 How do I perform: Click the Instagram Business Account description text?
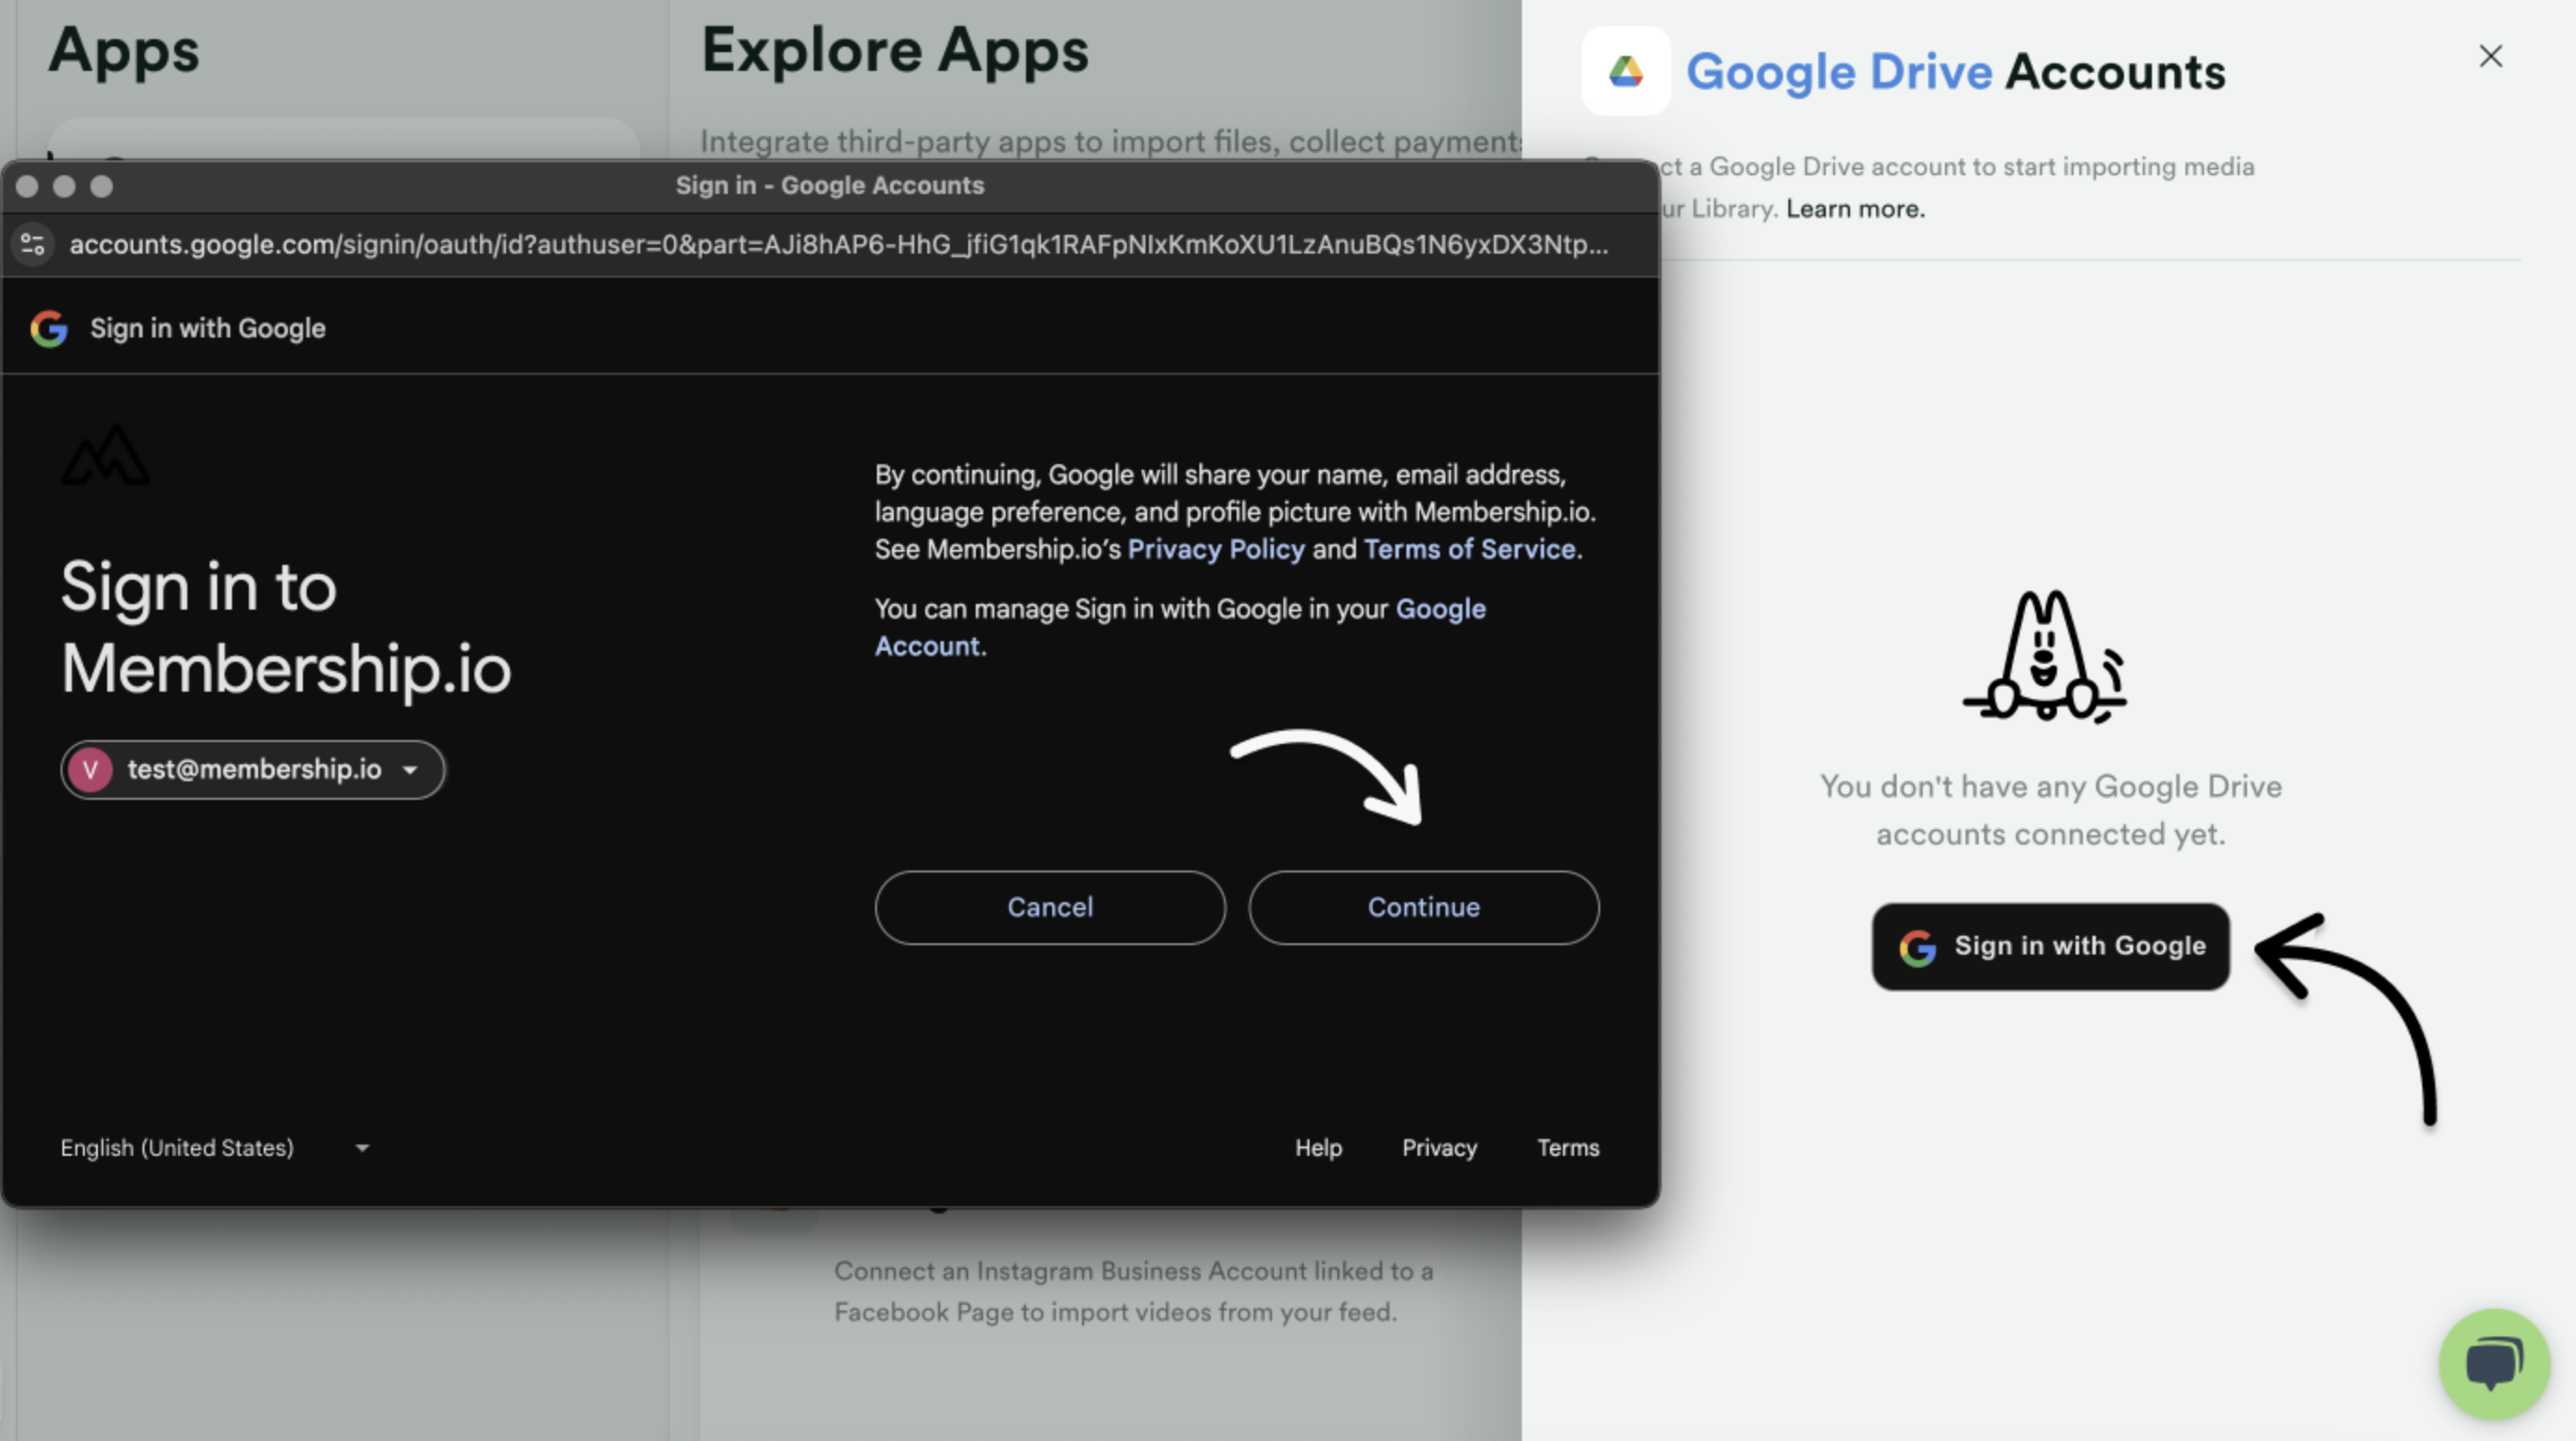point(1134,1291)
